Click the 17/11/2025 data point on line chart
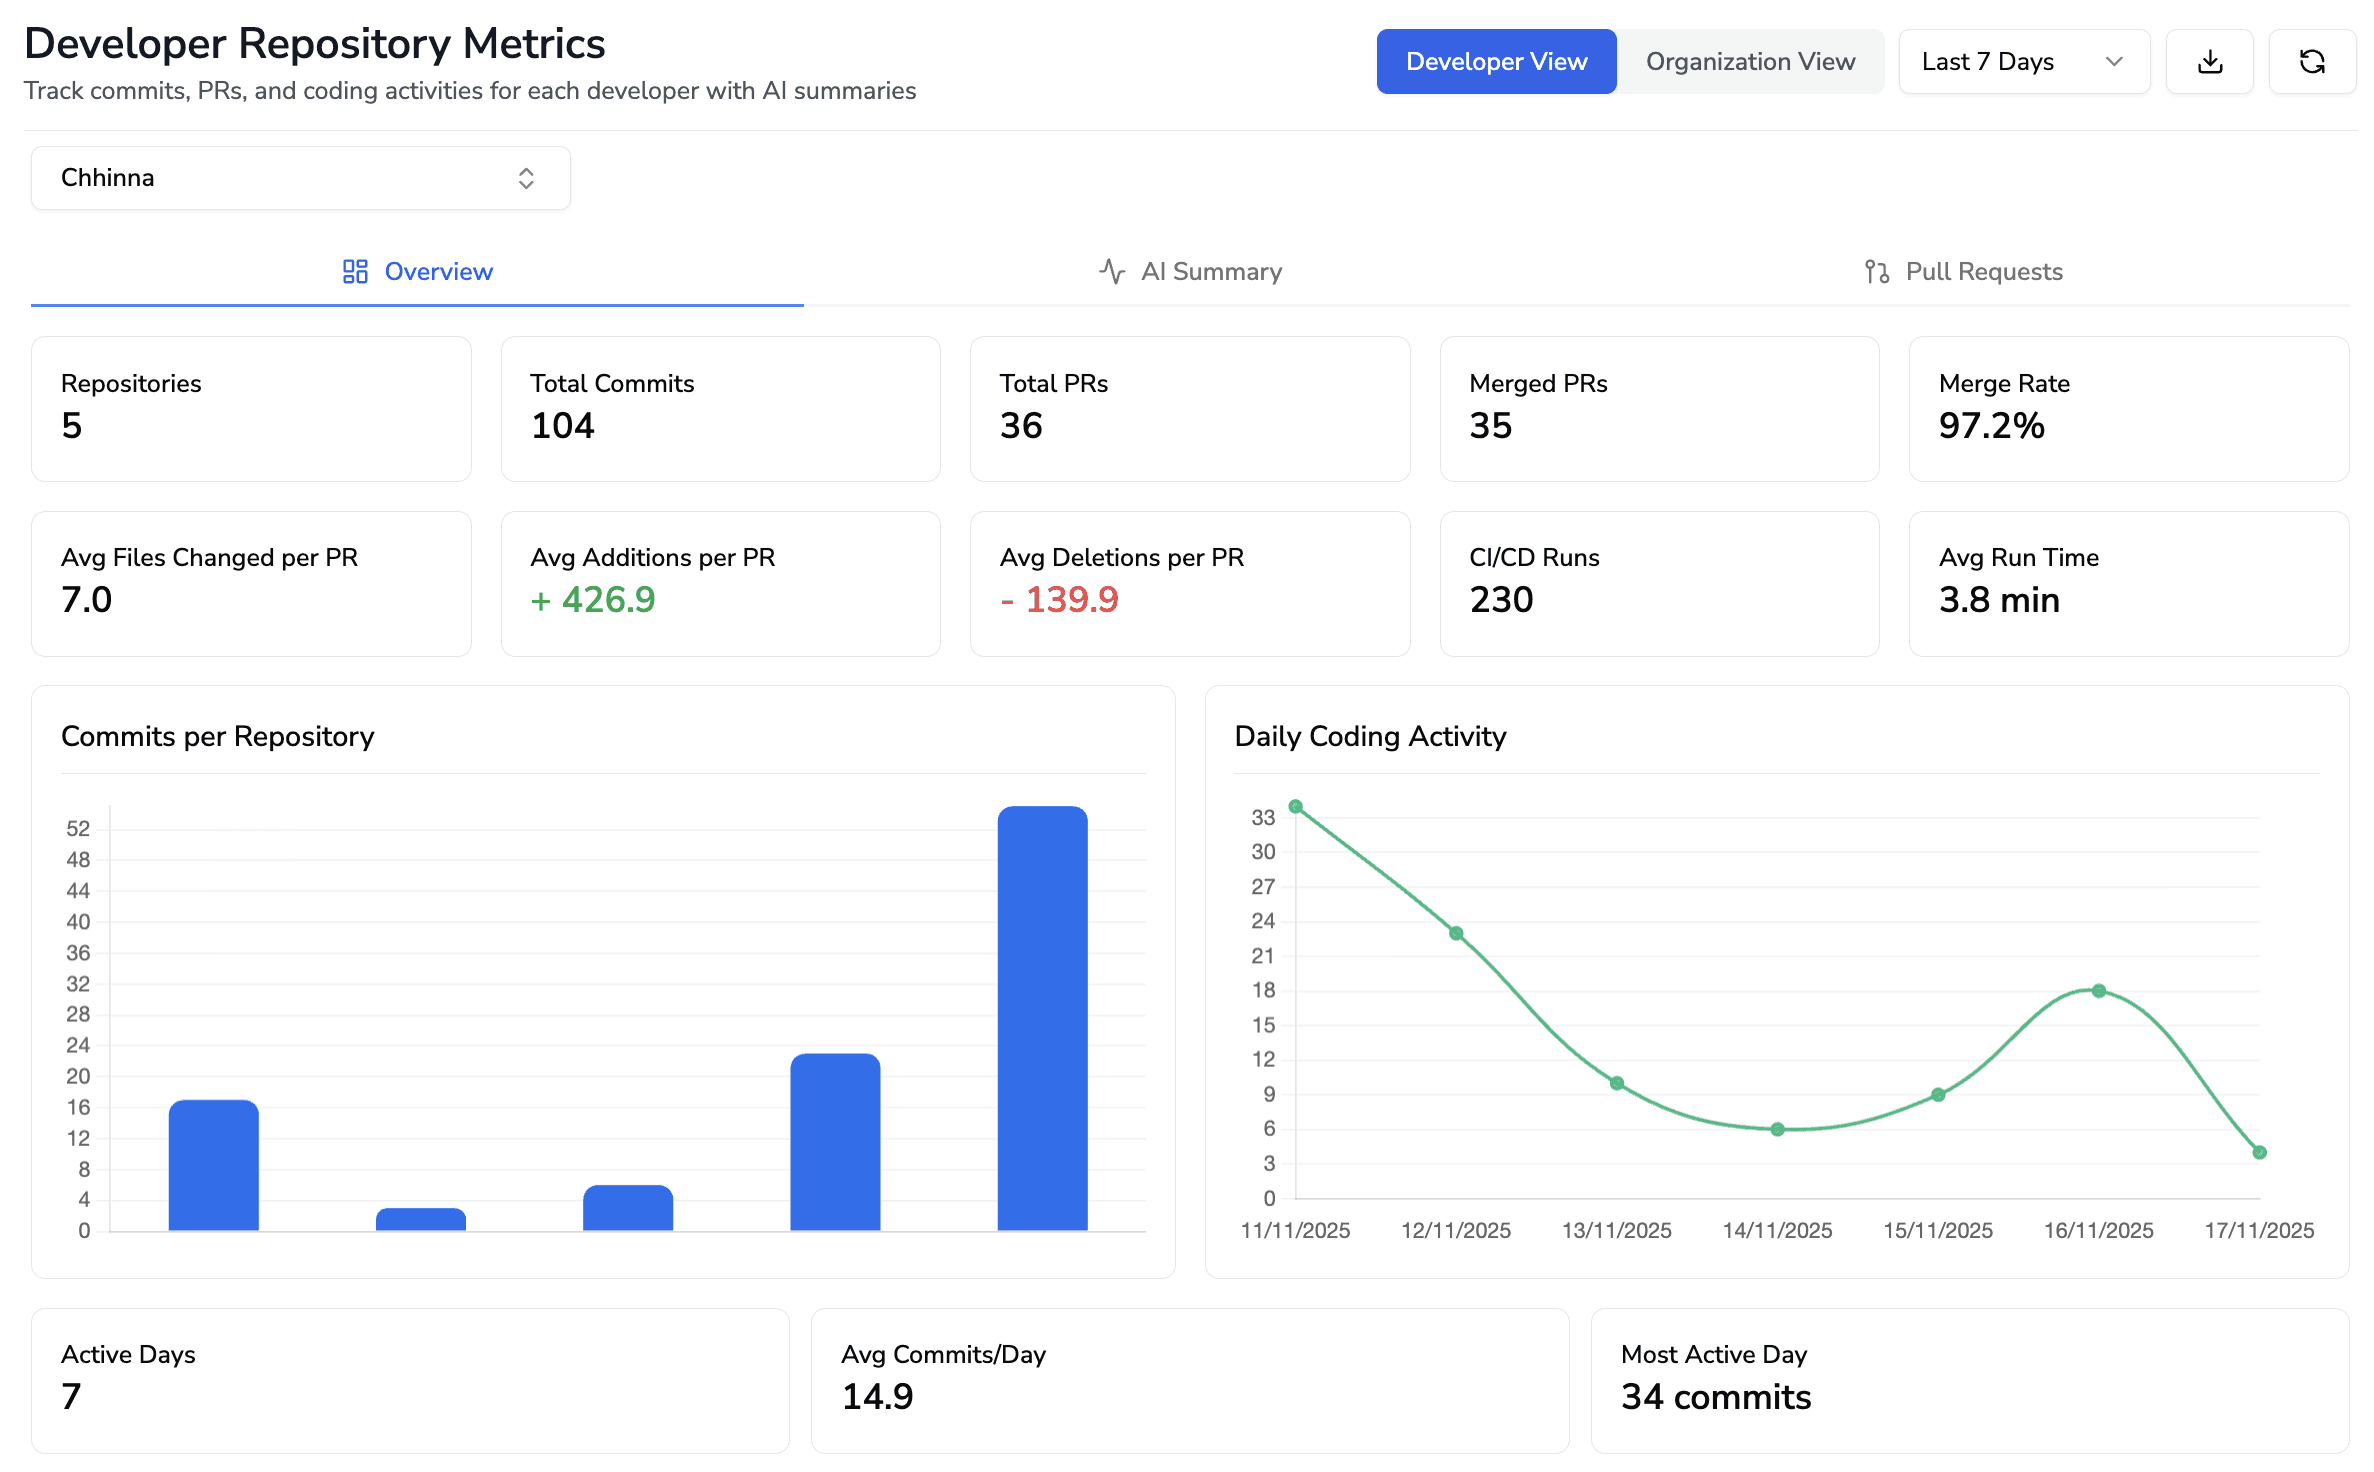 coord(2259,1152)
